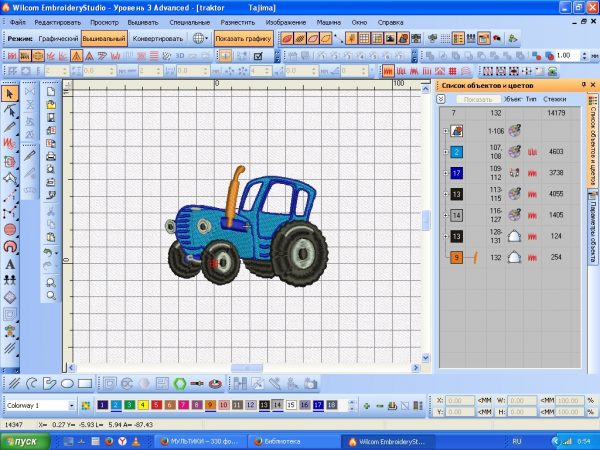Open the Просмотр menu

pyautogui.click(x=104, y=22)
